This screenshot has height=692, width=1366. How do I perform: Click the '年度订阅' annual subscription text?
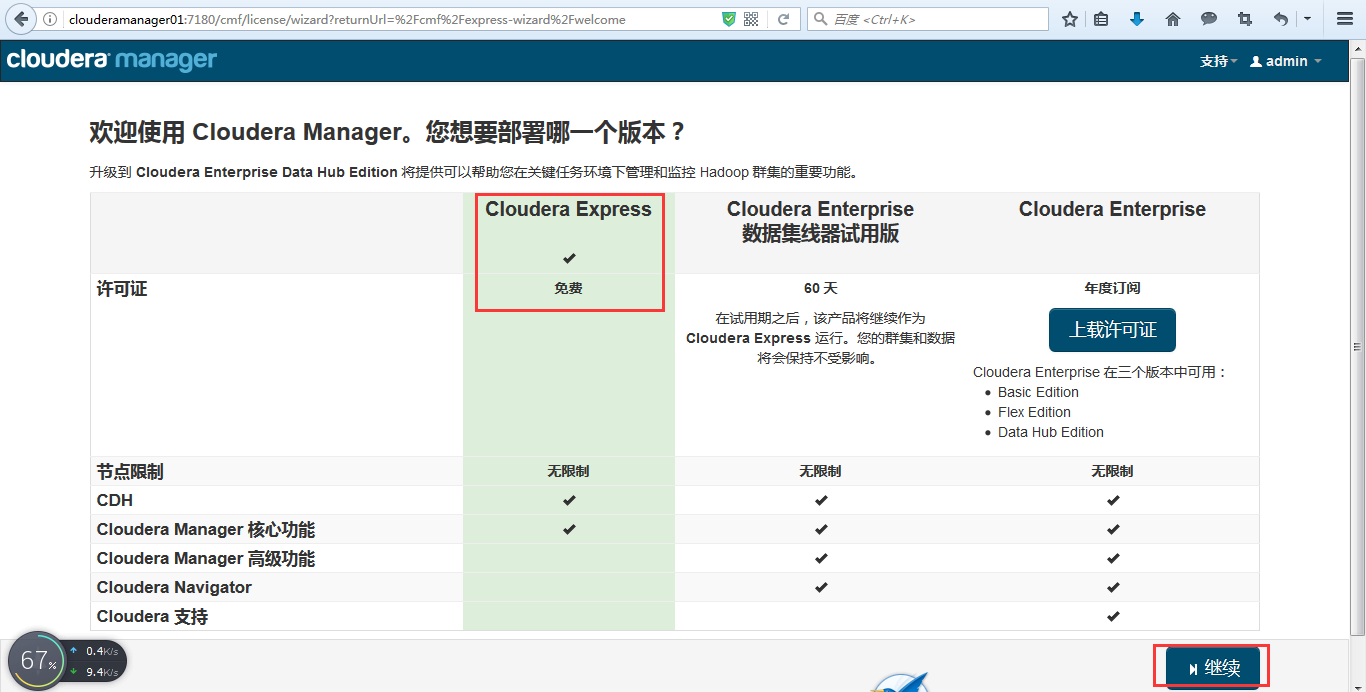tap(1112, 288)
